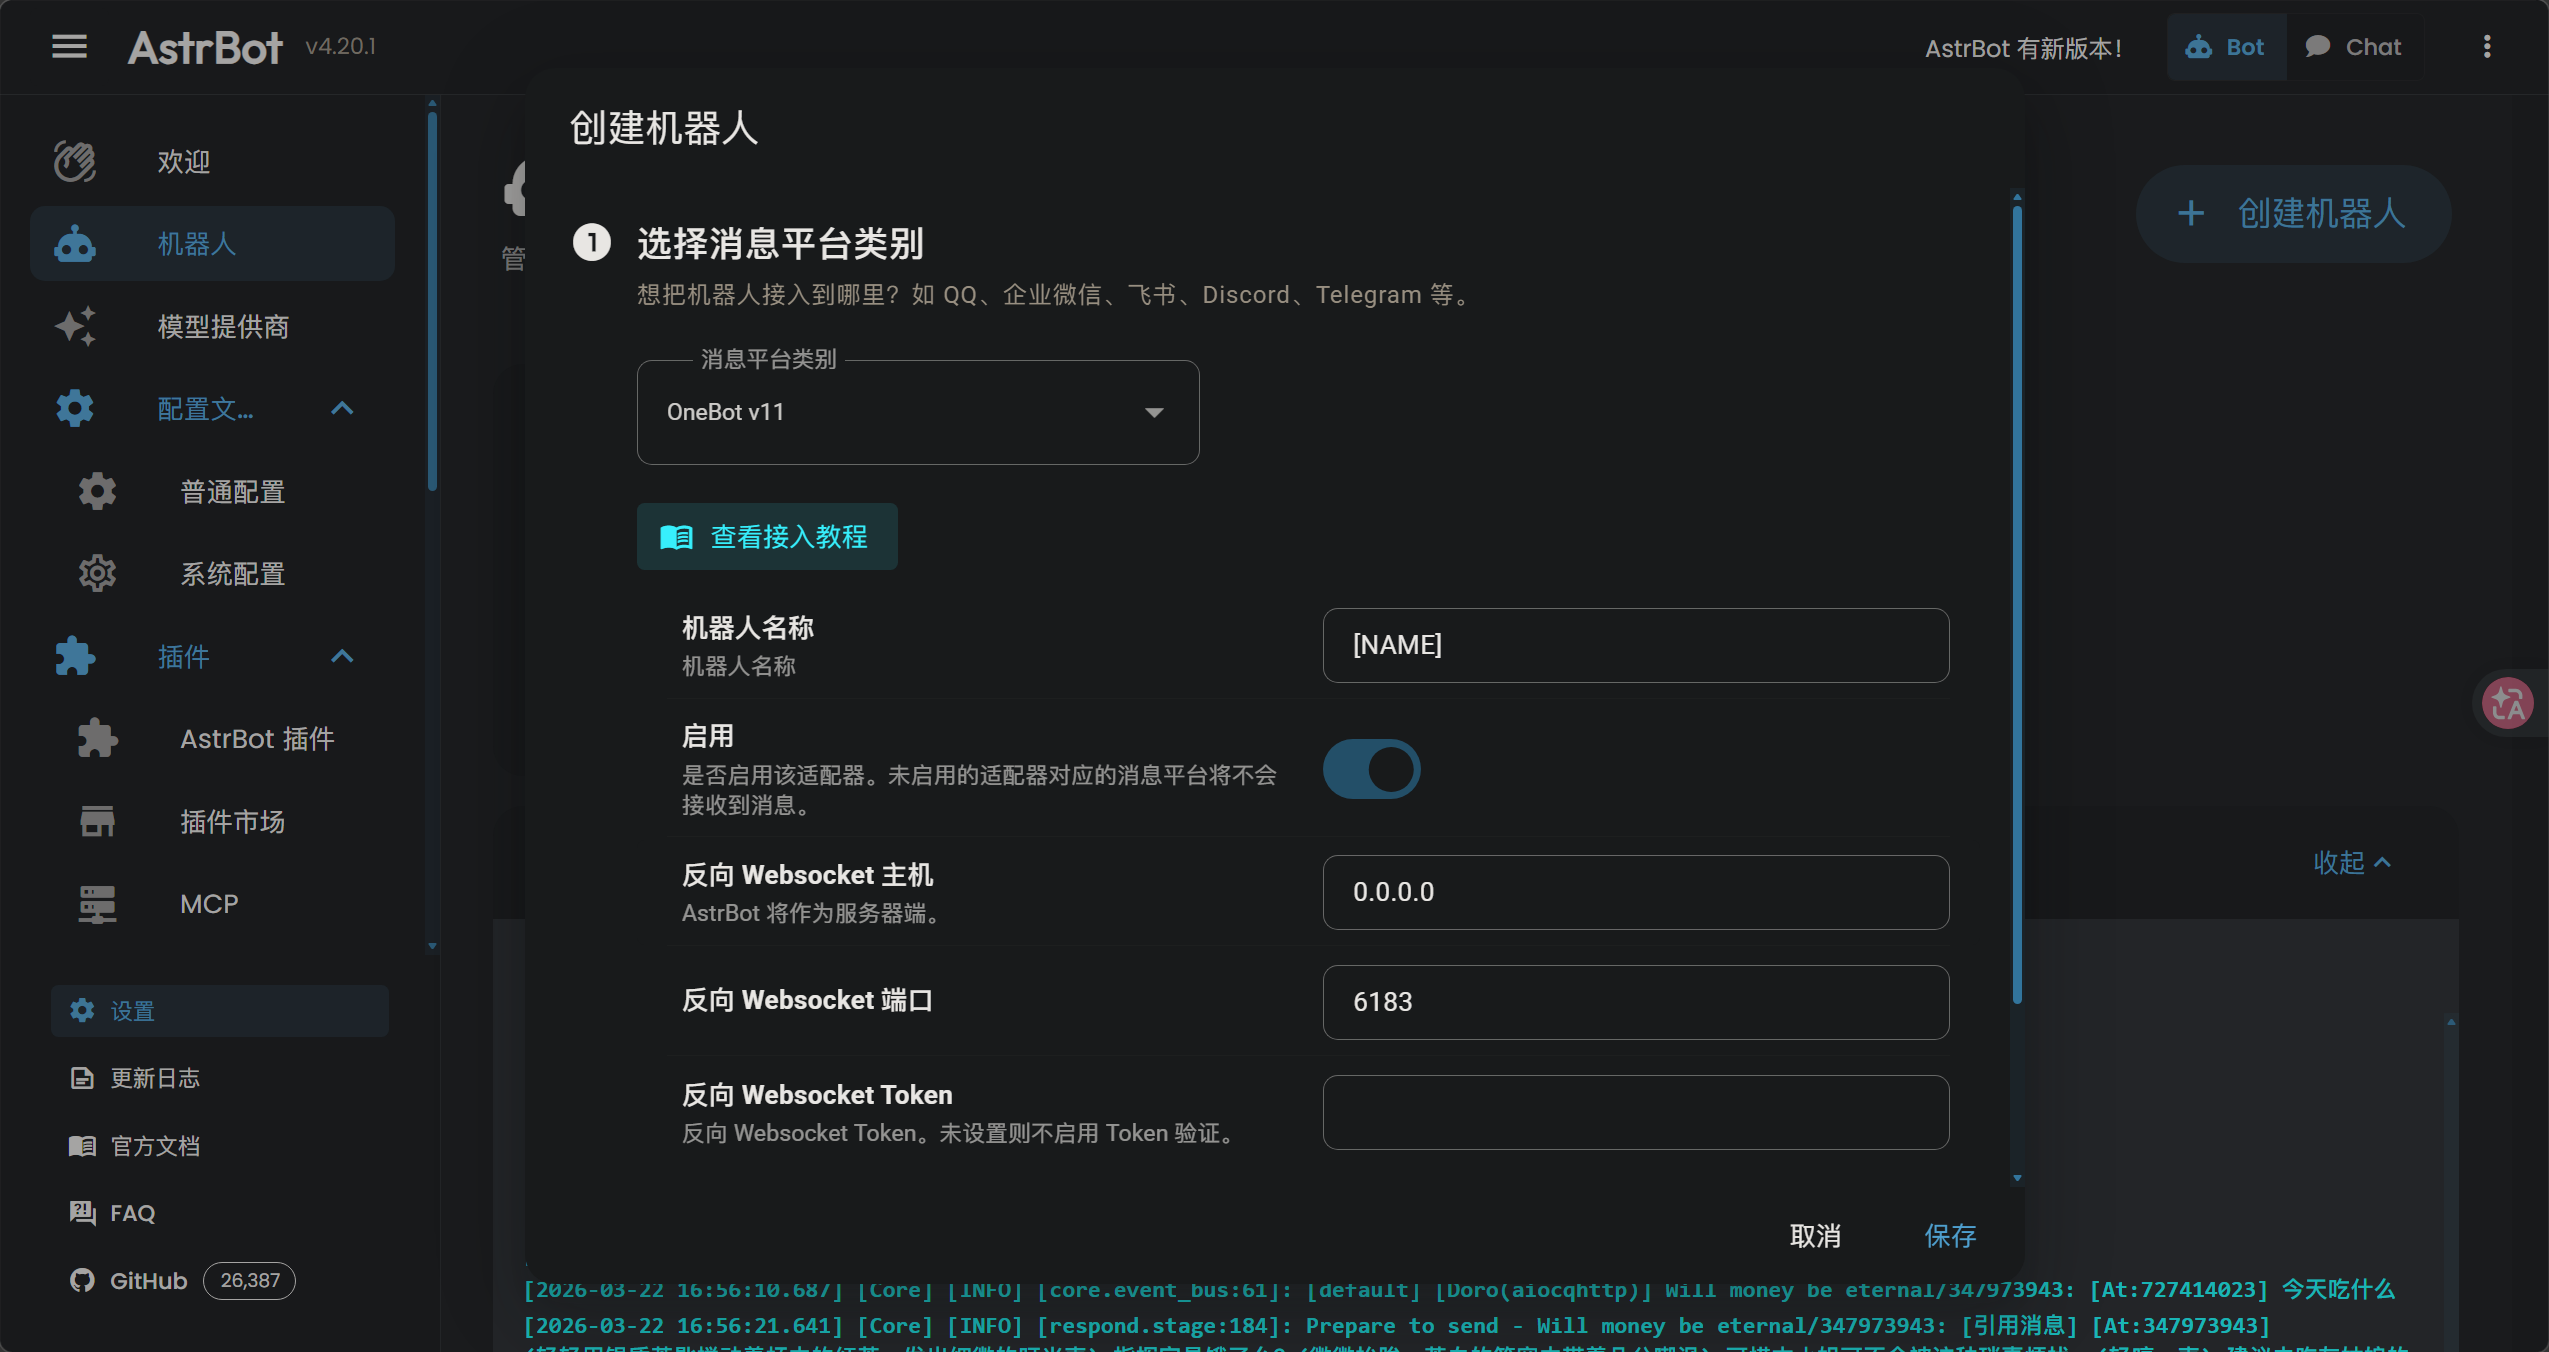Click 查看接入教程 tutorial button

point(766,537)
